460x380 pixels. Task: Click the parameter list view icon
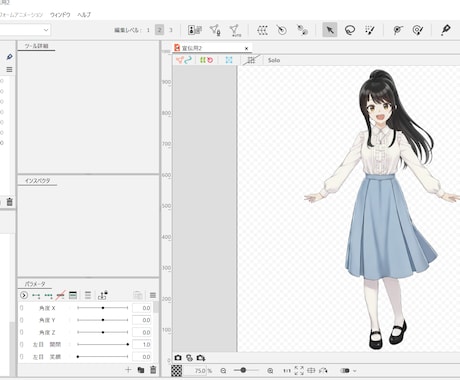coord(73,295)
